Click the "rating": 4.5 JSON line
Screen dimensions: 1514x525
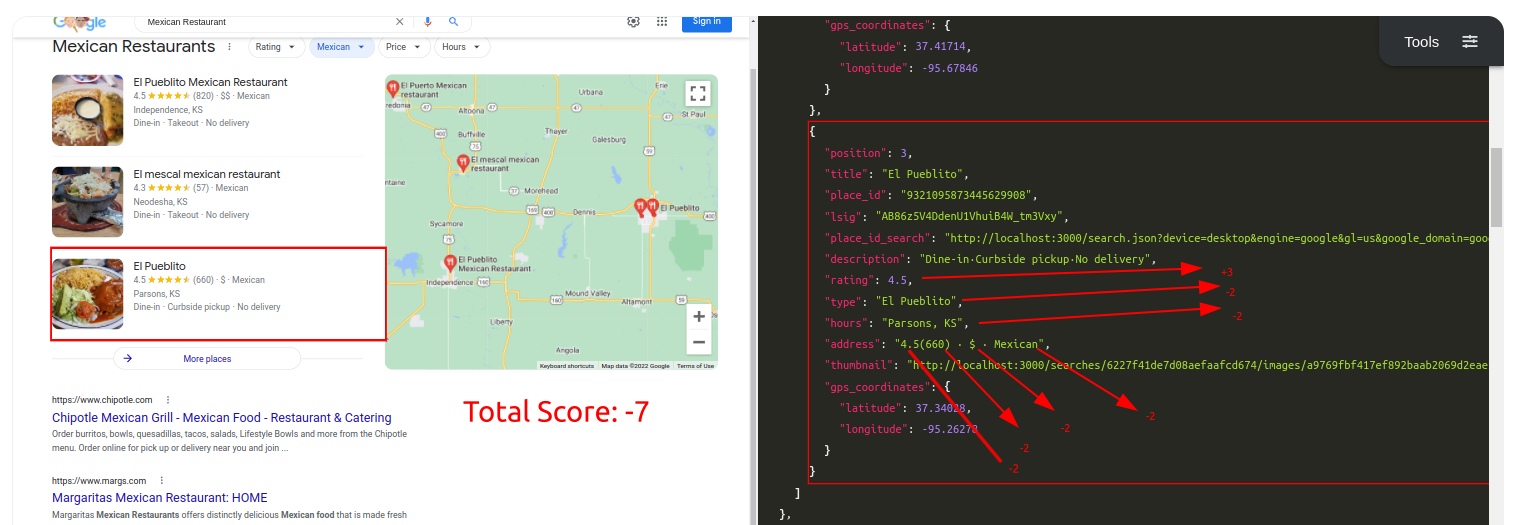coord(868,280)
